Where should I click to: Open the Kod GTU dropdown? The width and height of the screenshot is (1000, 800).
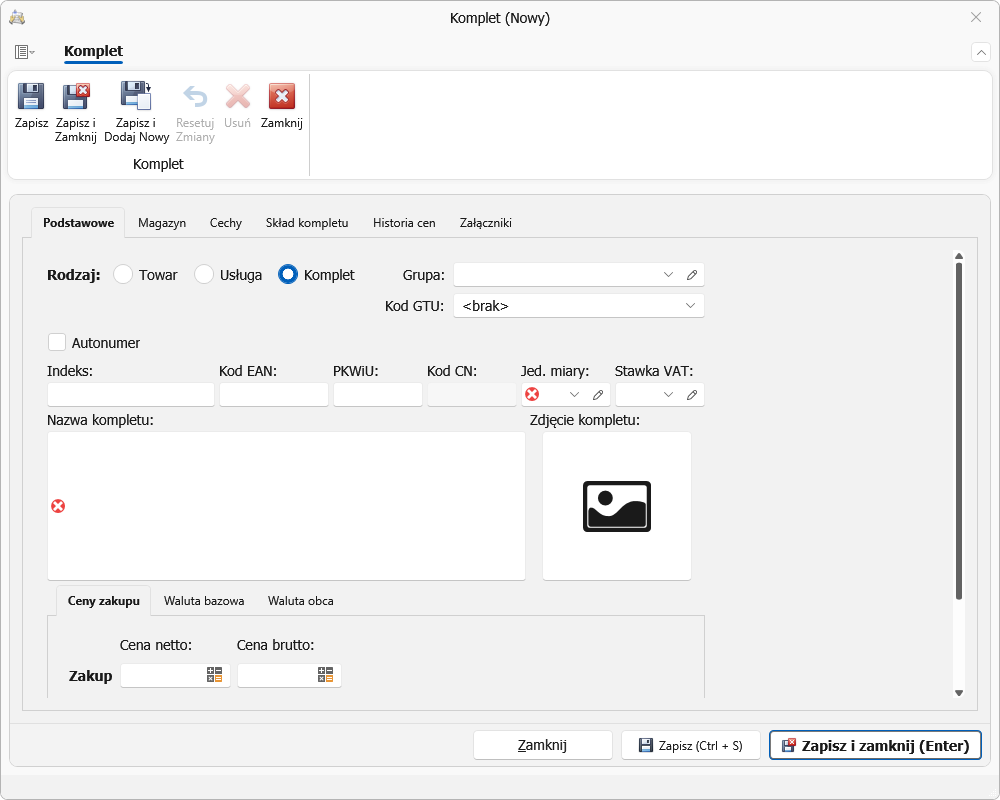[x=690, y=306]
